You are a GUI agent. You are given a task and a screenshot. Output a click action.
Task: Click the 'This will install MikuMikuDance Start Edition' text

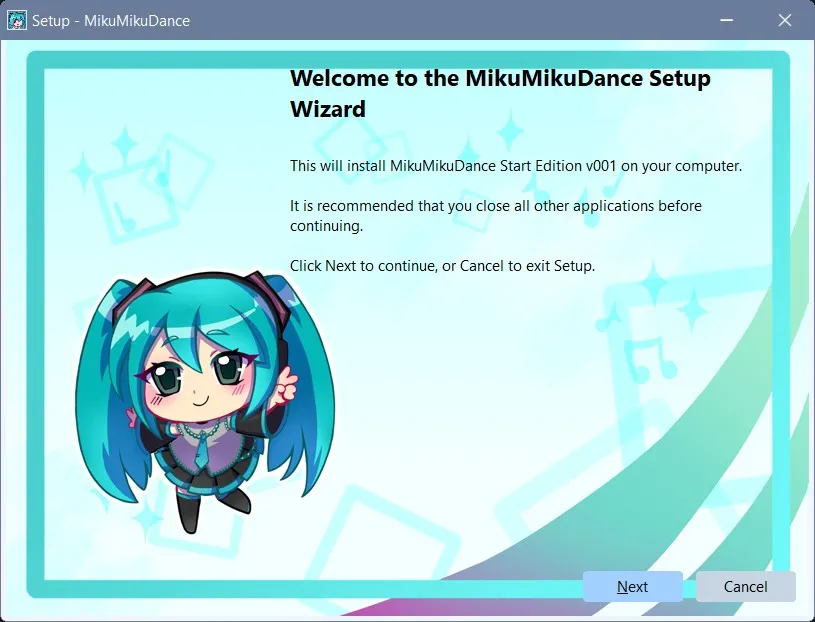(516, 166)
